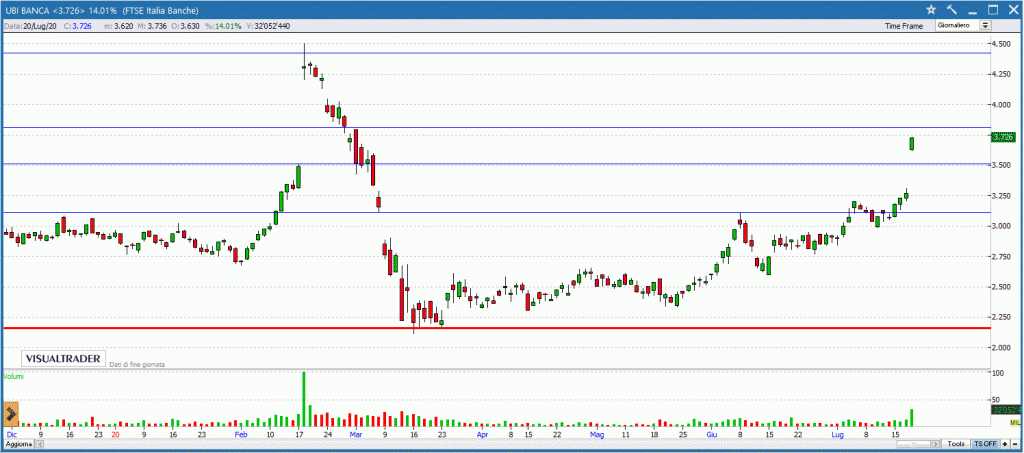This screenshot has width=1024, height=453.
Task: Select the blue horizontal line near 3.80
Action: point(496,127)
